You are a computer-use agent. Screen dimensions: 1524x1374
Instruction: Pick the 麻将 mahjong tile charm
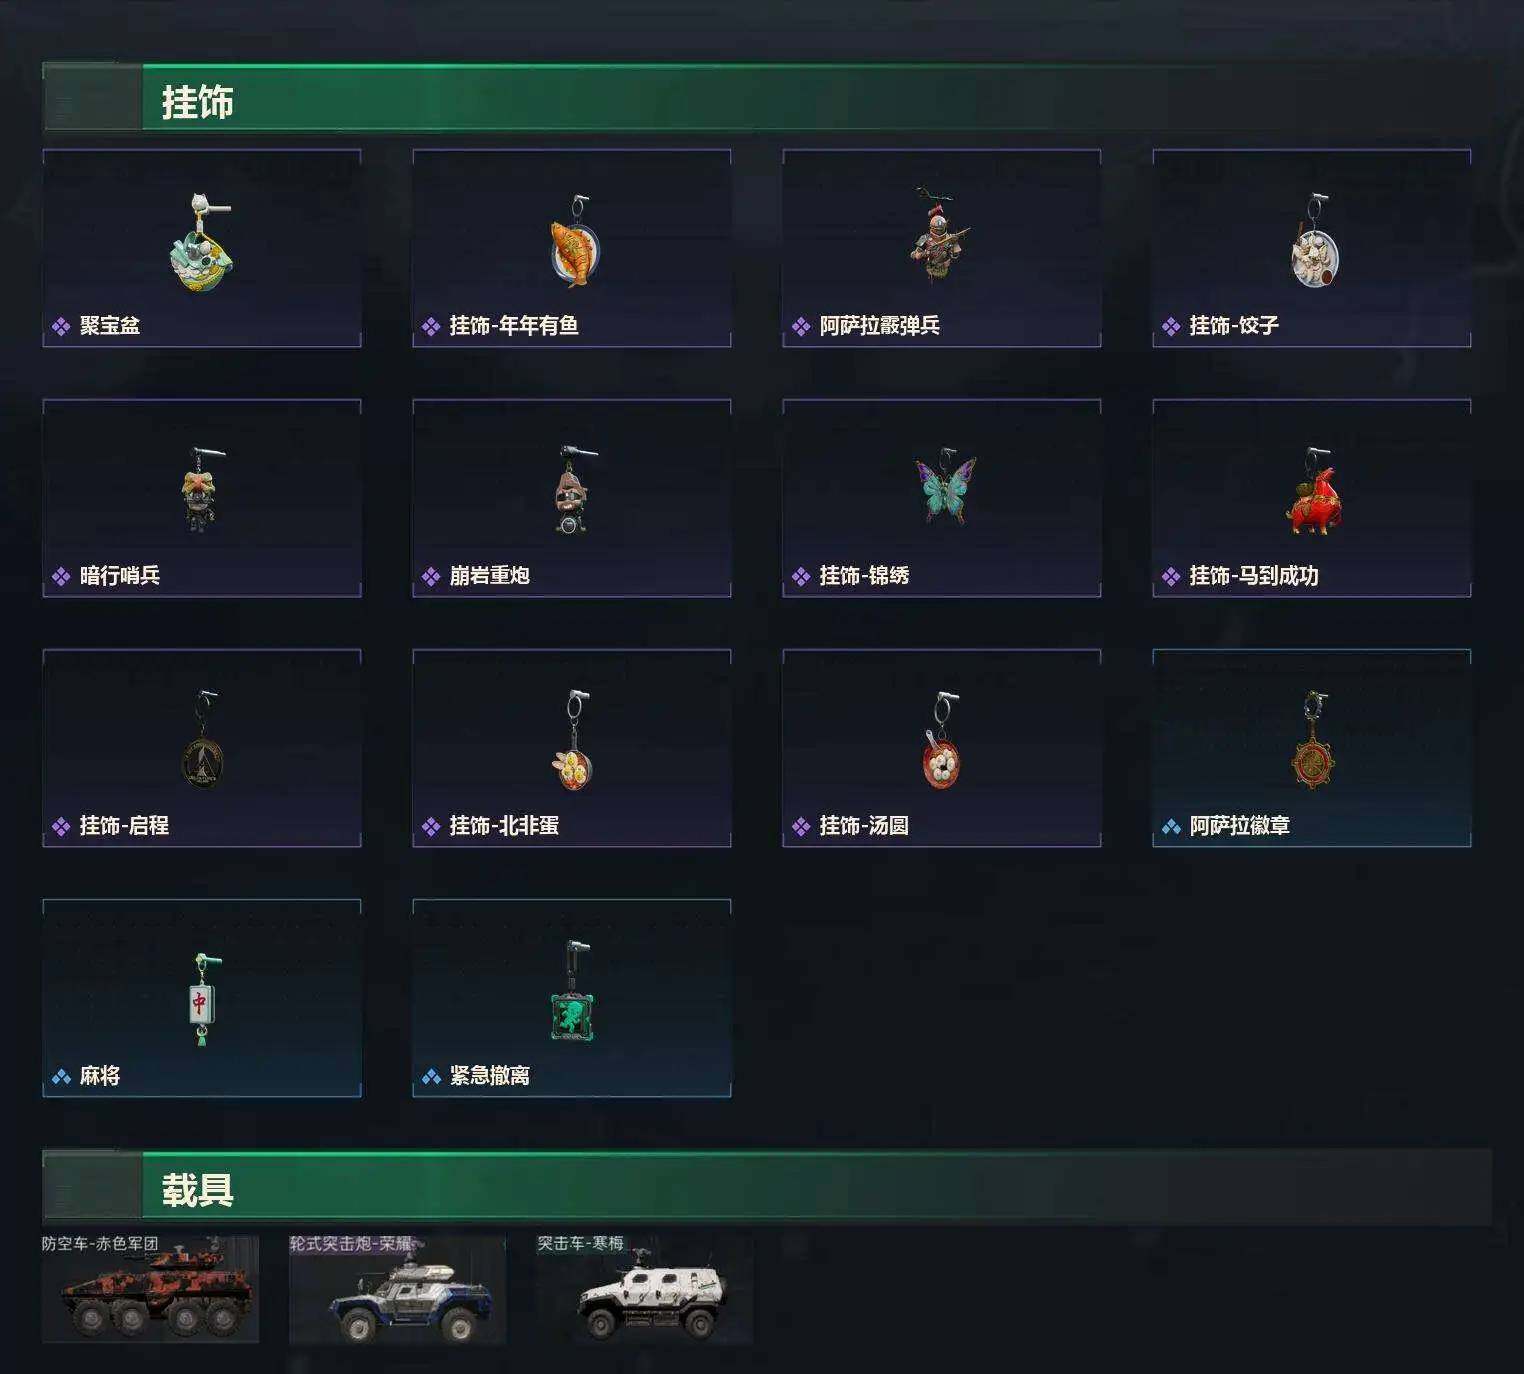click(202, 999)
